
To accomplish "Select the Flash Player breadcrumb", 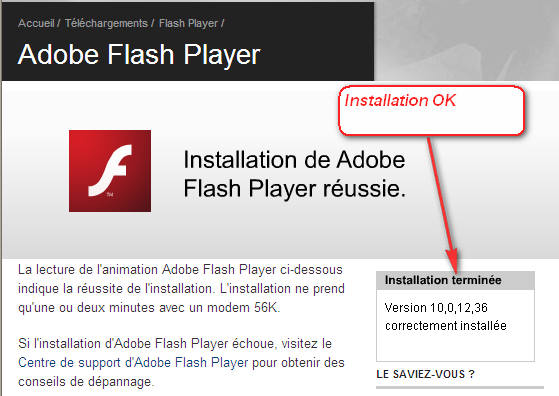I will (188, 24).
